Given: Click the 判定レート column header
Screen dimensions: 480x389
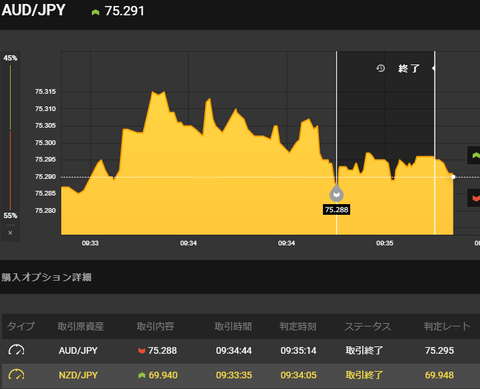Looking at the screenshot, I should coord(447,326).
